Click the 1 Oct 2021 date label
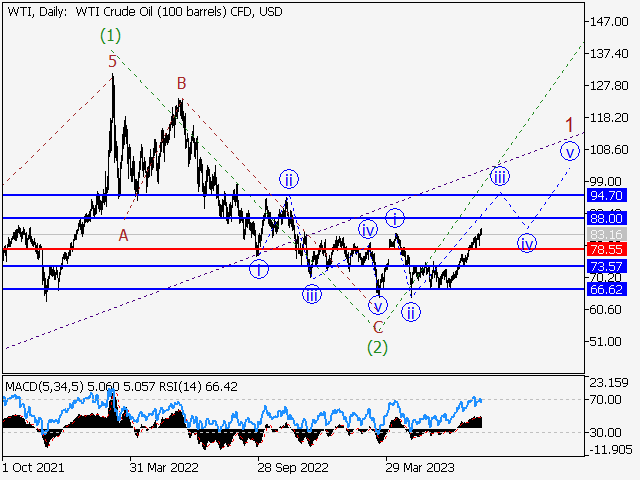 point(33,467)
